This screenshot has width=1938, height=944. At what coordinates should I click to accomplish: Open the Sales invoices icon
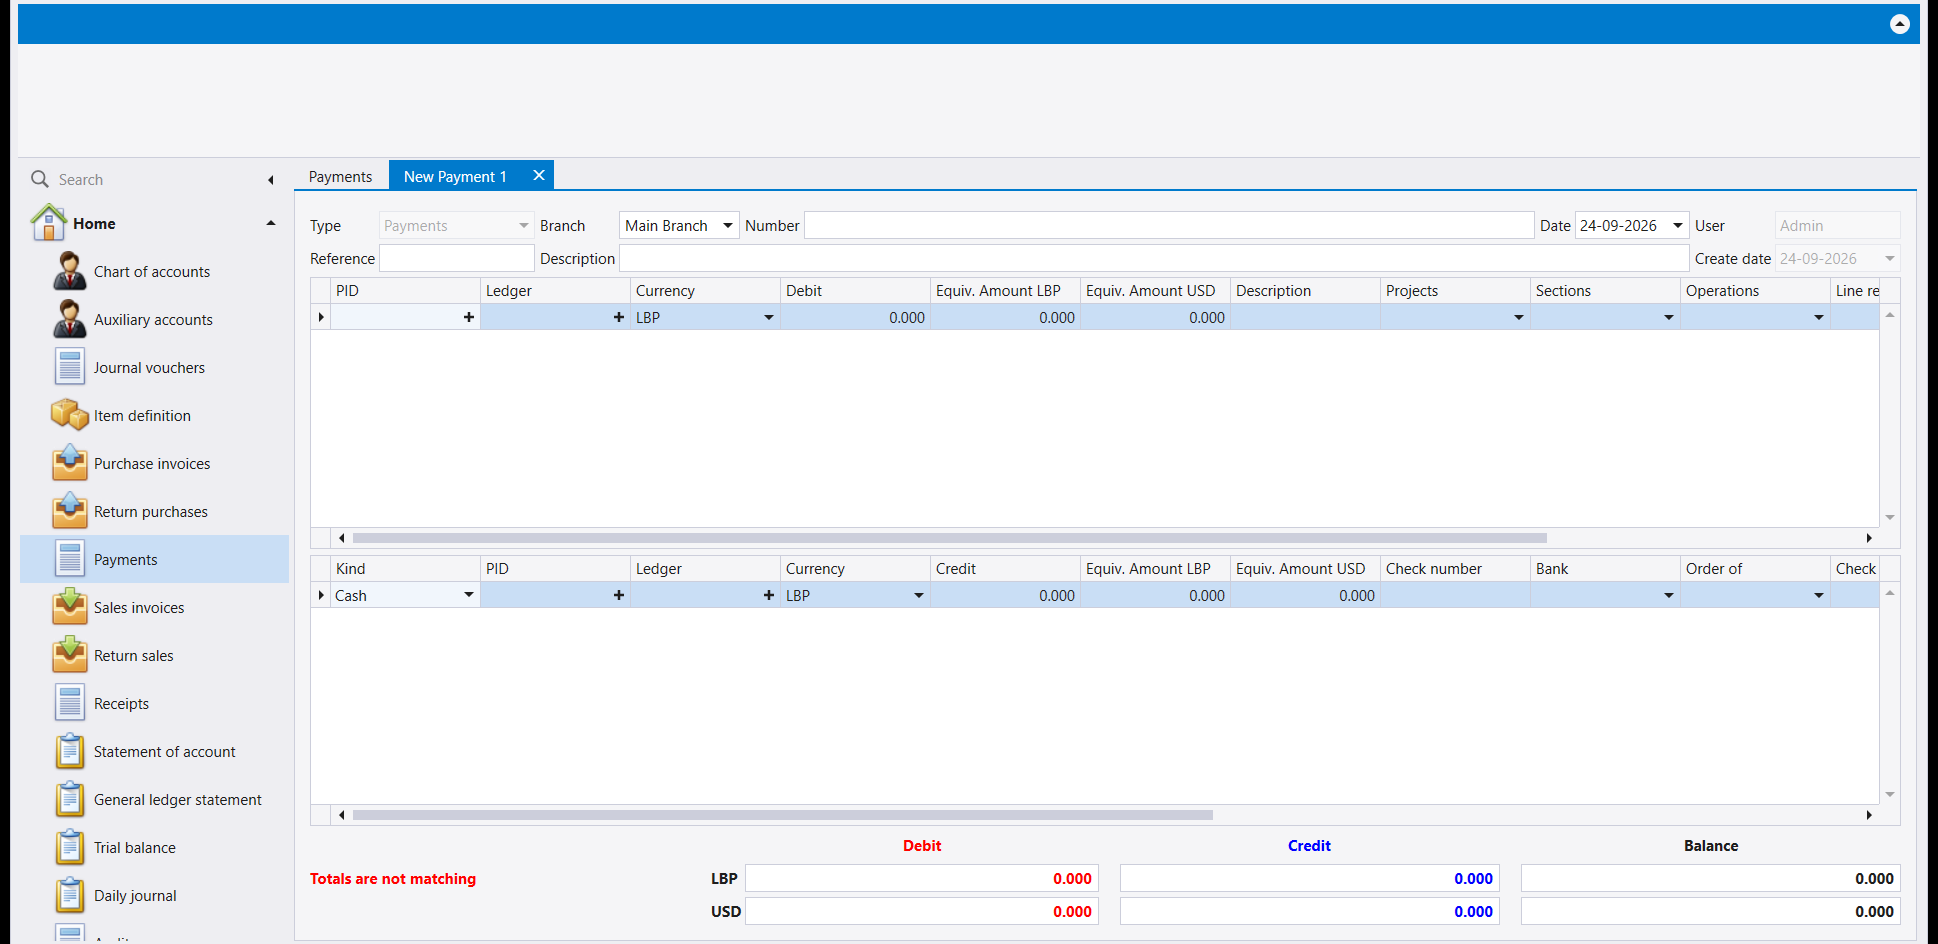click(70, 607)
